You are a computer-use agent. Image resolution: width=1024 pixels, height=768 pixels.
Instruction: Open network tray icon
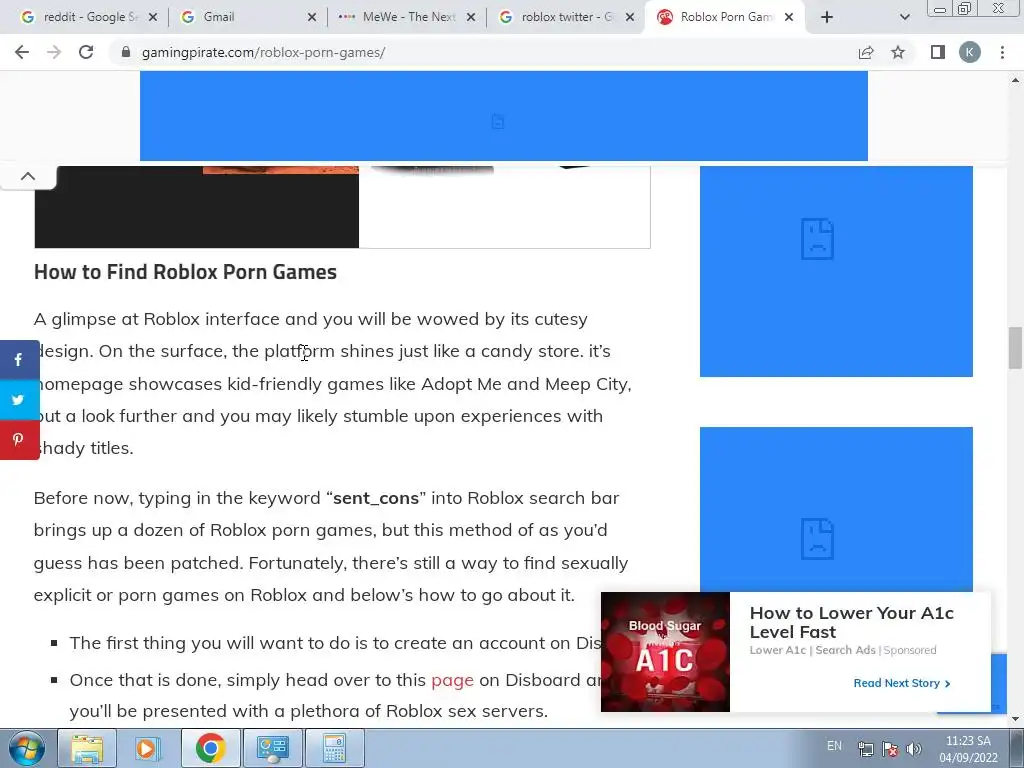865,749
